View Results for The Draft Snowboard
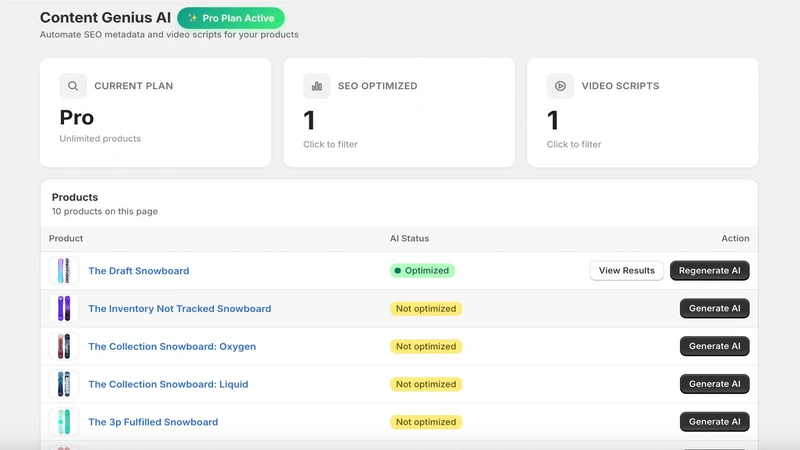The width and height of the screenshot is (800, 450). (627, 270)
